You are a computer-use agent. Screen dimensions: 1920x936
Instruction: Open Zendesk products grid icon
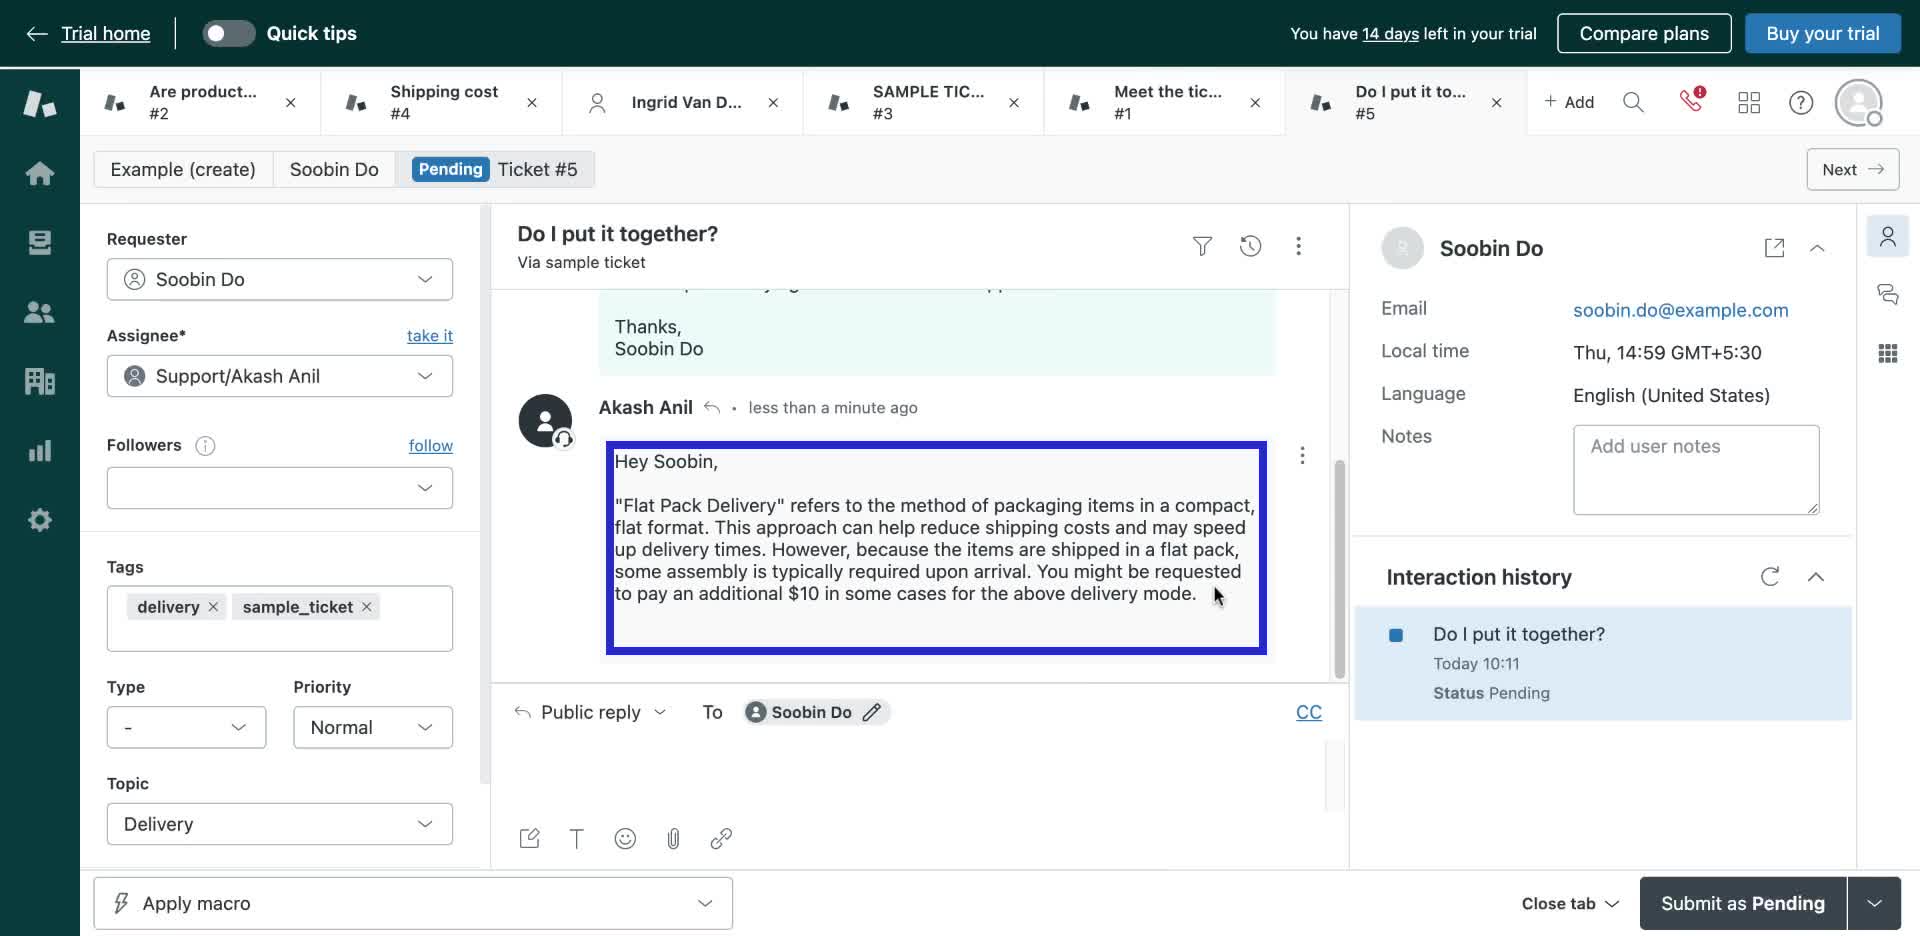click(1749, 102)
